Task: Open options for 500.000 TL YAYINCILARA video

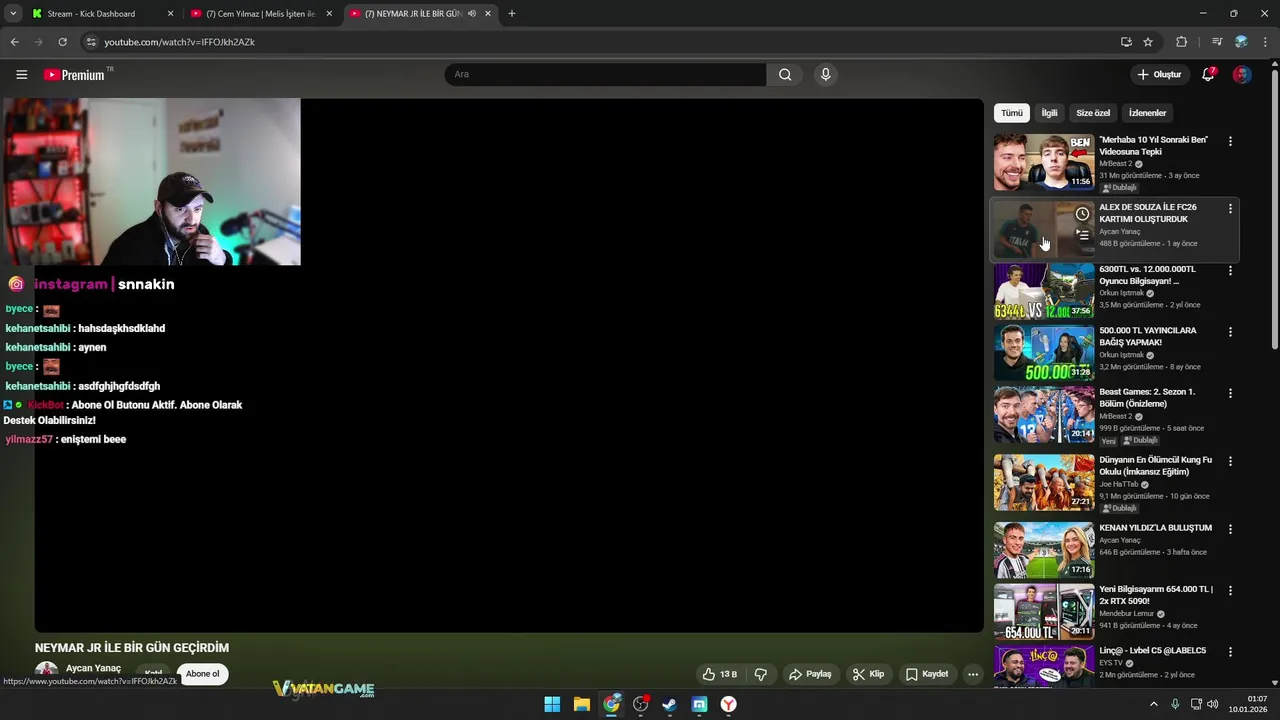Action: (x=1230, y=332)
